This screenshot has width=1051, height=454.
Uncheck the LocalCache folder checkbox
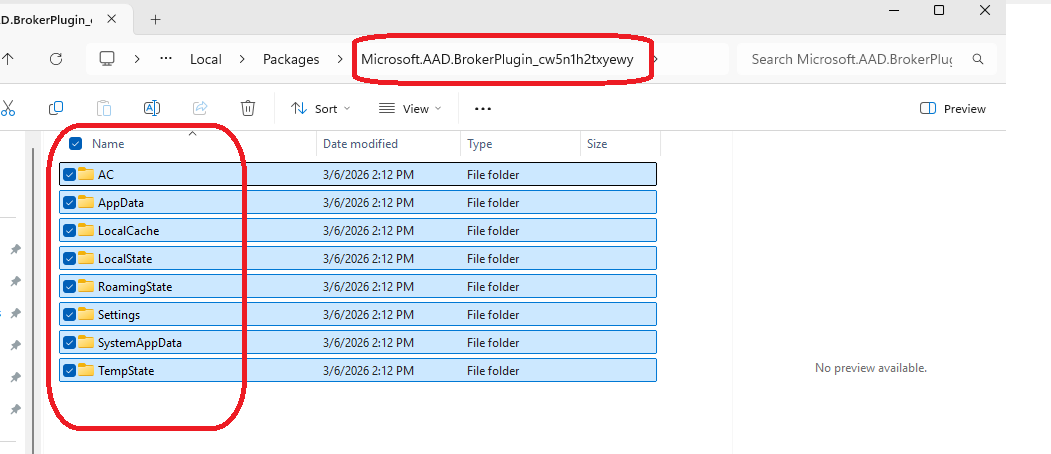pos(69,230)
